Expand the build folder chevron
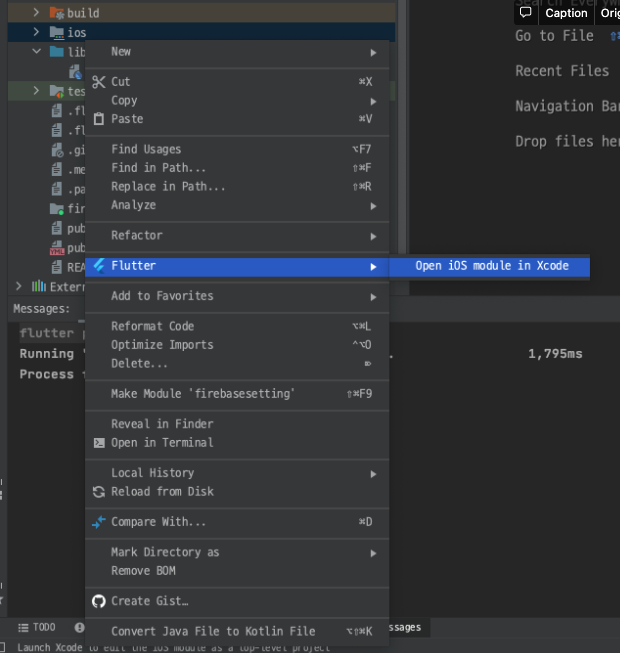 (36, 12)
